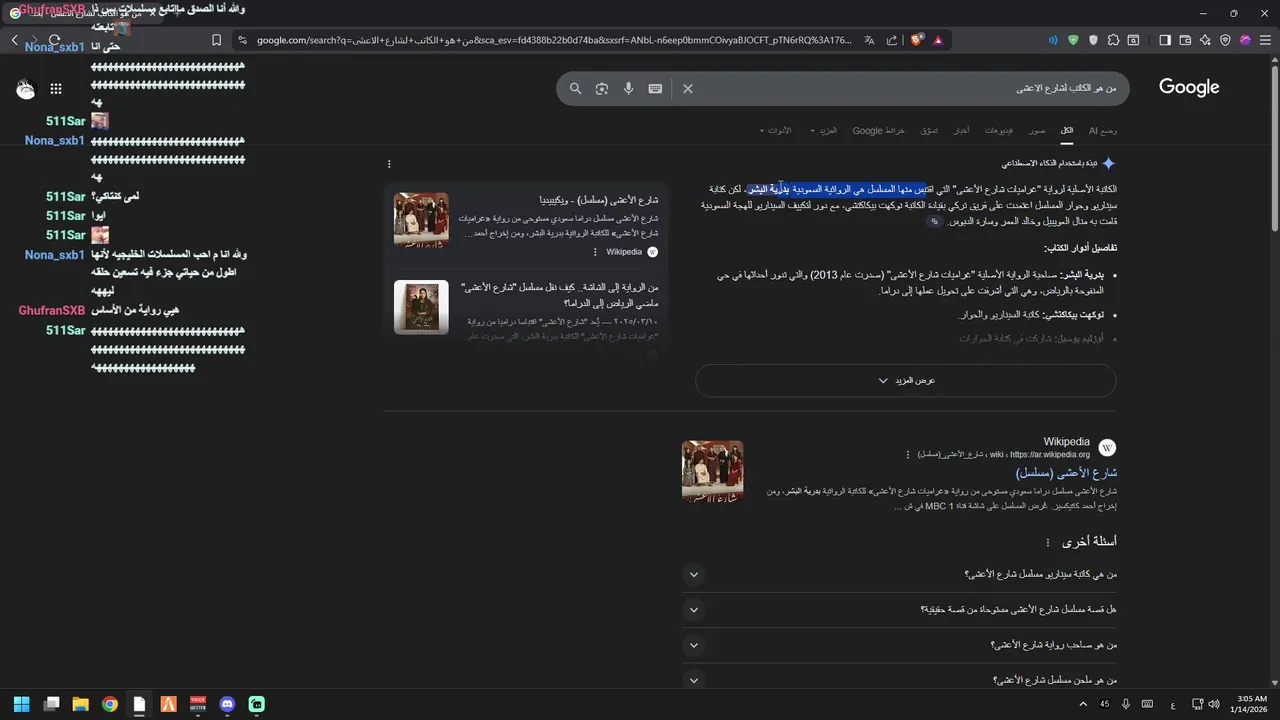
Task: Switch to the وضع AI tab
Action: (1103, 130)
